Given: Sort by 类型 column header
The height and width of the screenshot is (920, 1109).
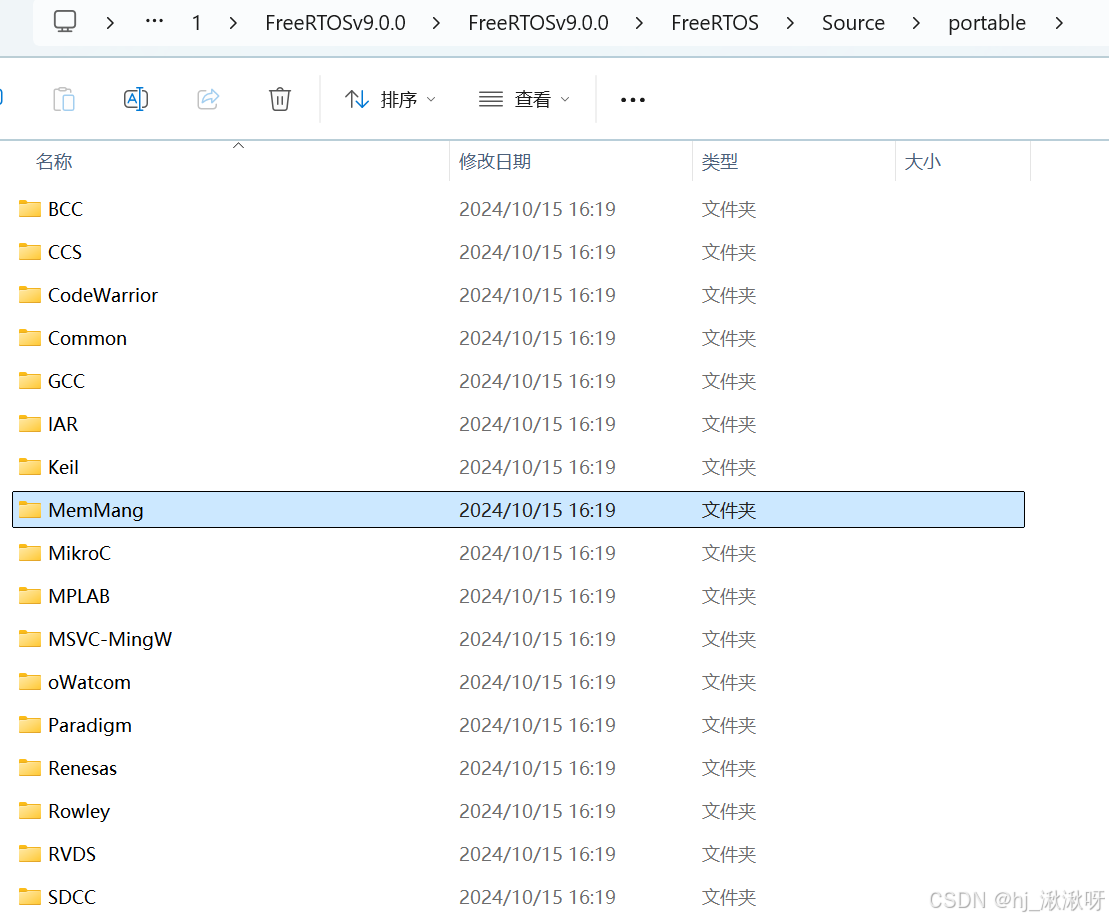Looking at the screenshot, I should [719, 162].
